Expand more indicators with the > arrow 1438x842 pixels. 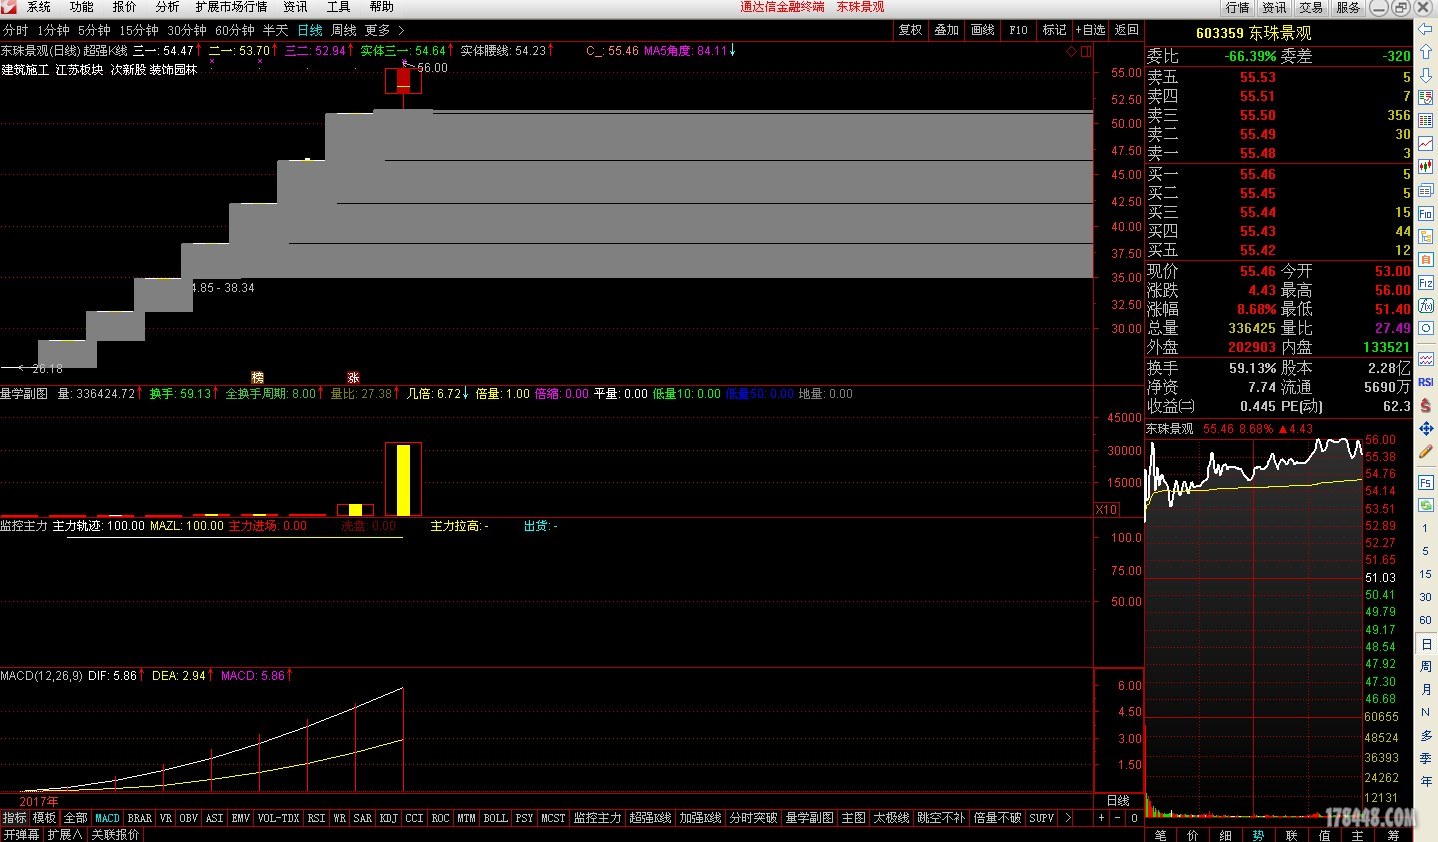coord(1067,818)
